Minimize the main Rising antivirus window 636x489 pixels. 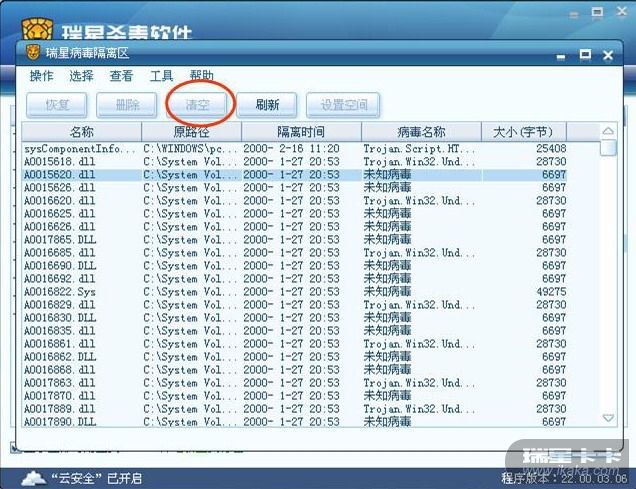[574, 15]
